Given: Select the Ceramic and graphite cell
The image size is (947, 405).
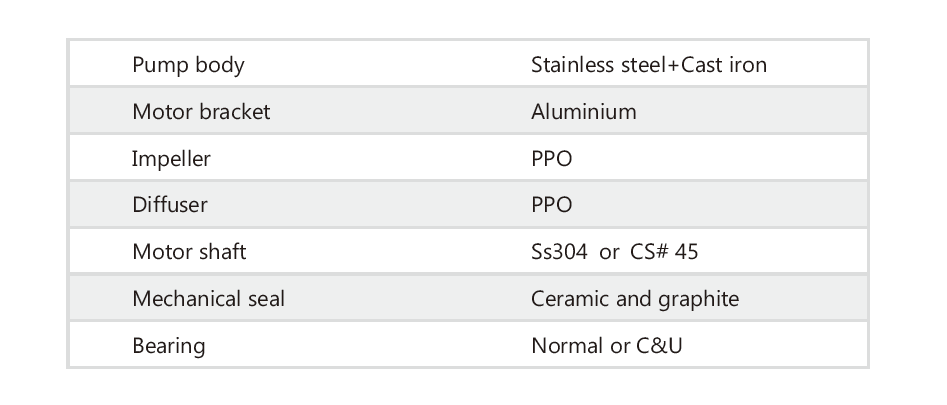Looking at the screenshot, I should [635, 299].
